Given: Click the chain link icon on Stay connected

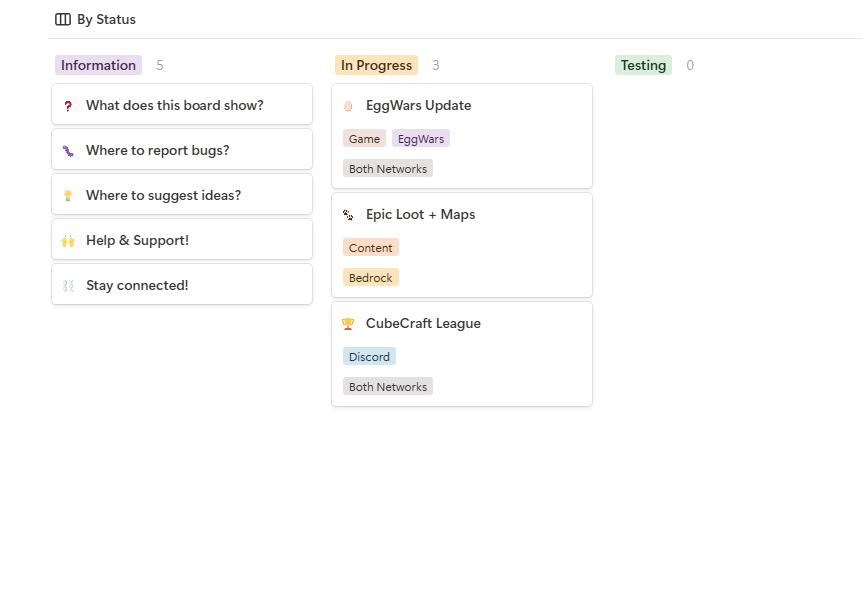Looking at the screenshot, I should (x=68, y=286).
